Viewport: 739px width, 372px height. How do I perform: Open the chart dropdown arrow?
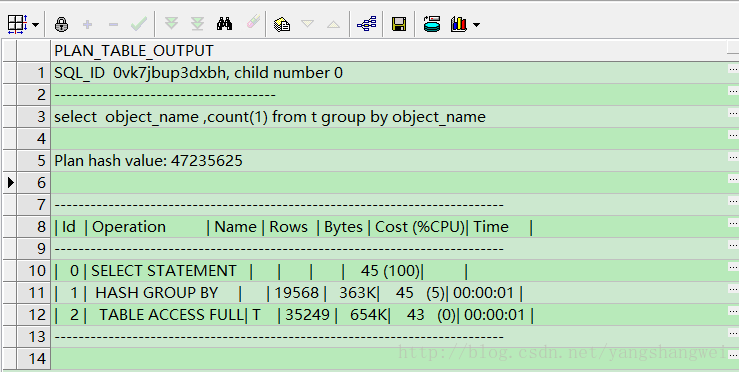coord(476,25)
